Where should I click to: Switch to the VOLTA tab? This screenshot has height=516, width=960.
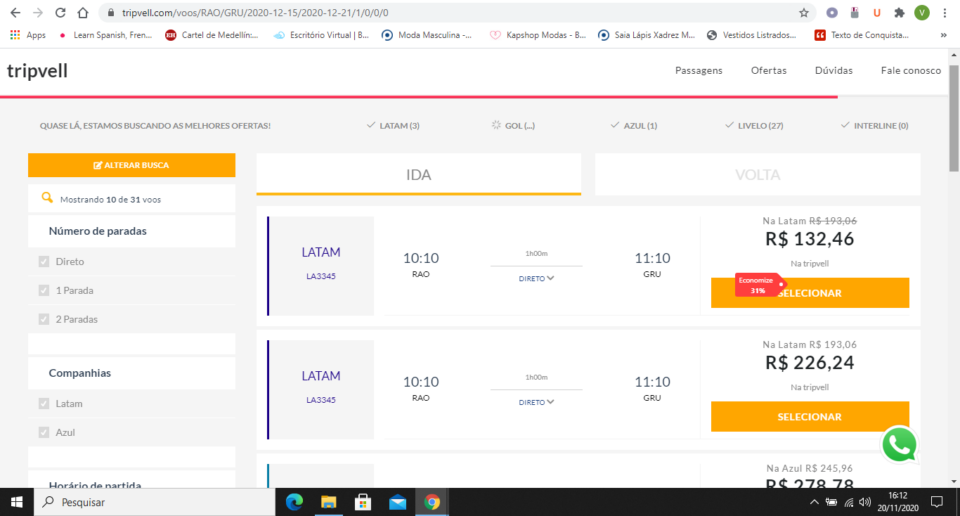757,174
